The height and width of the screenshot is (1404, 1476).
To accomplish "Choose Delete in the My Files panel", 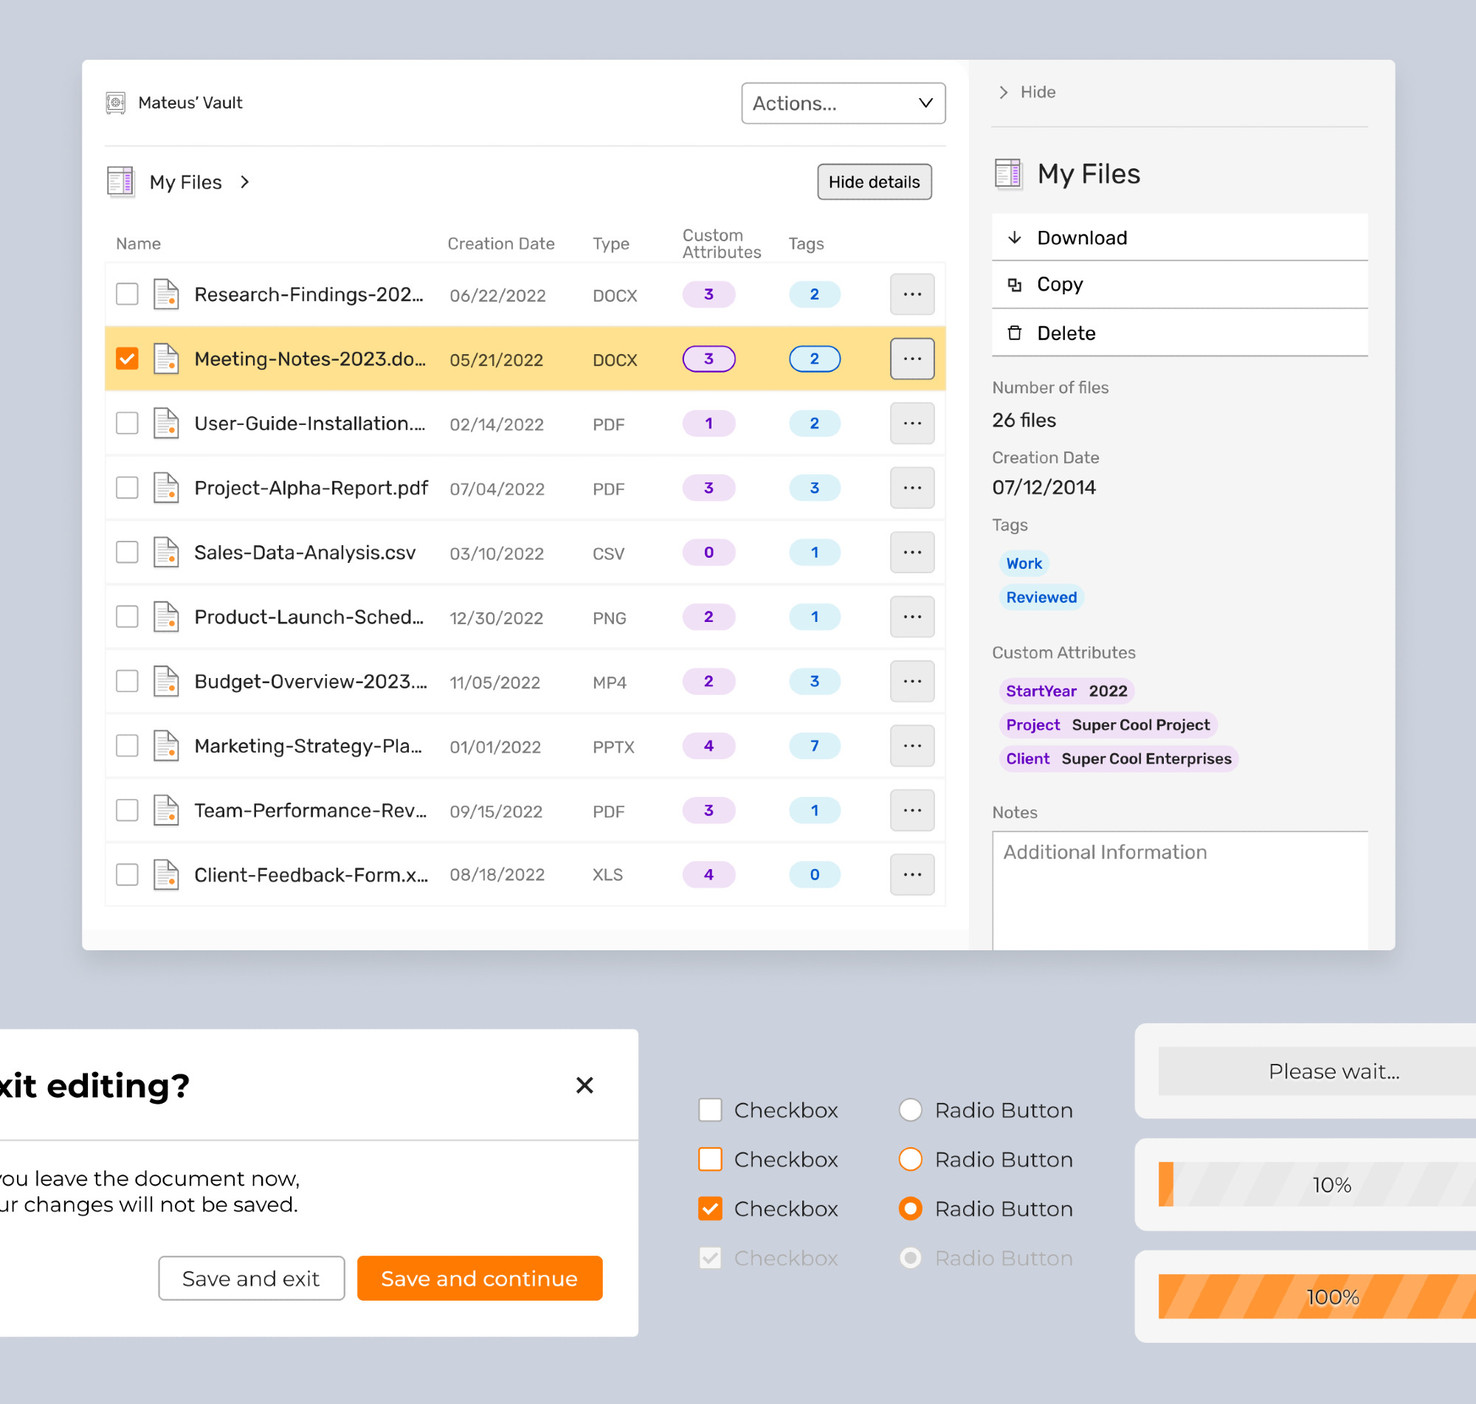I will (x=1180, y=333).
